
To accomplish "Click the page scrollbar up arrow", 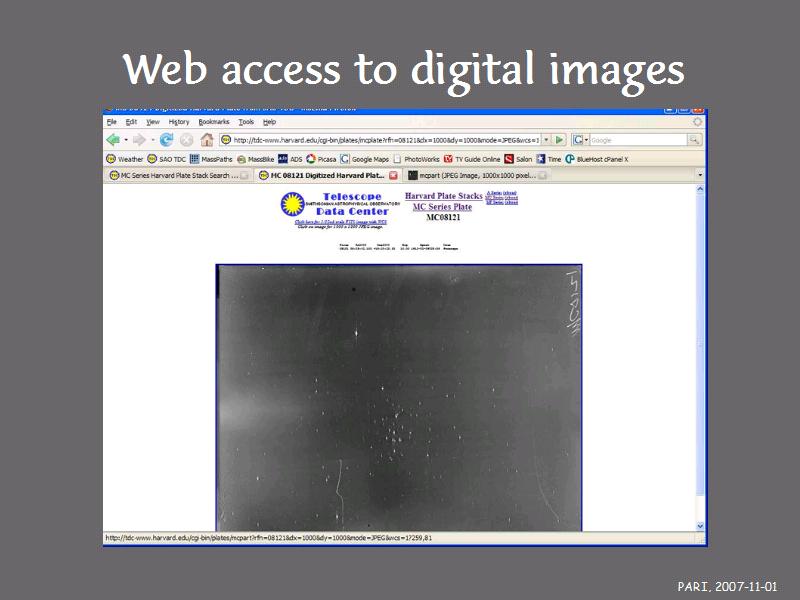I will [x=700, y=189].
